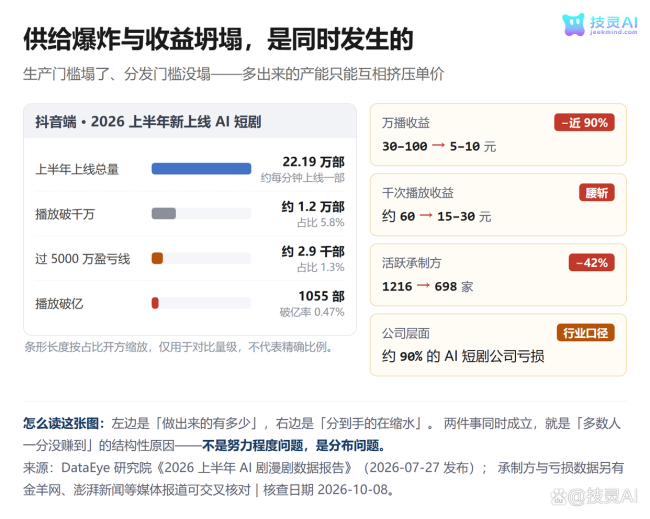The image size is (650, 519).
Task: Click the red bar for 播放破亿
Action: pyautogui.click(x=155, y=303)
